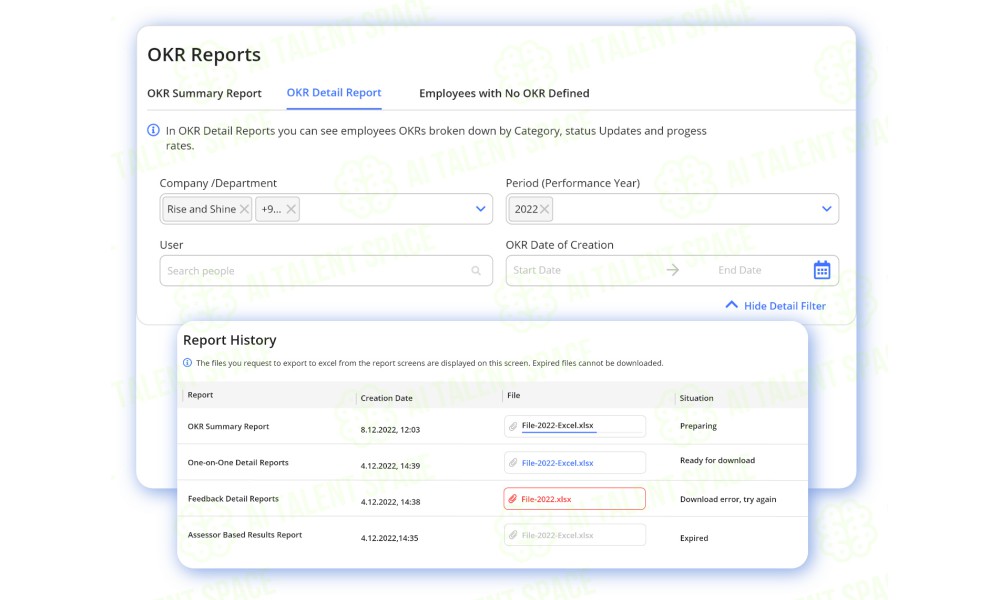
Task: Click paperclip icon in One-on-One Detail Reports row
Action: click(513, 462)
